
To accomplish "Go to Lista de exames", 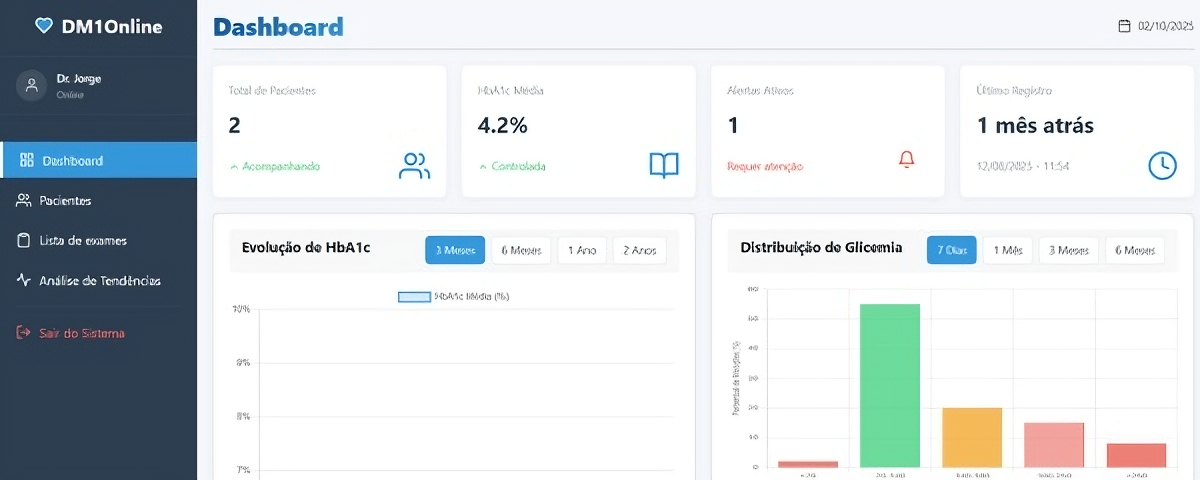I will [x=83, y=241].
